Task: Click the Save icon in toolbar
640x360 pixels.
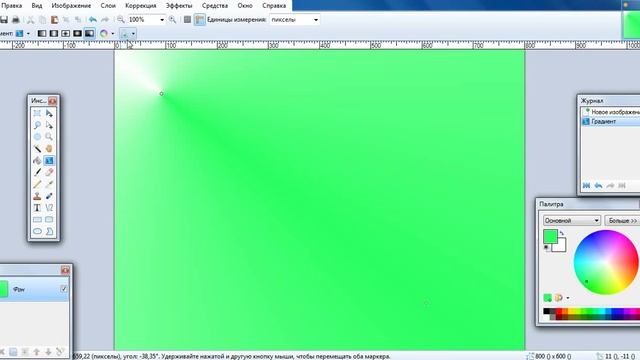Action: click(x=4, y=20)
